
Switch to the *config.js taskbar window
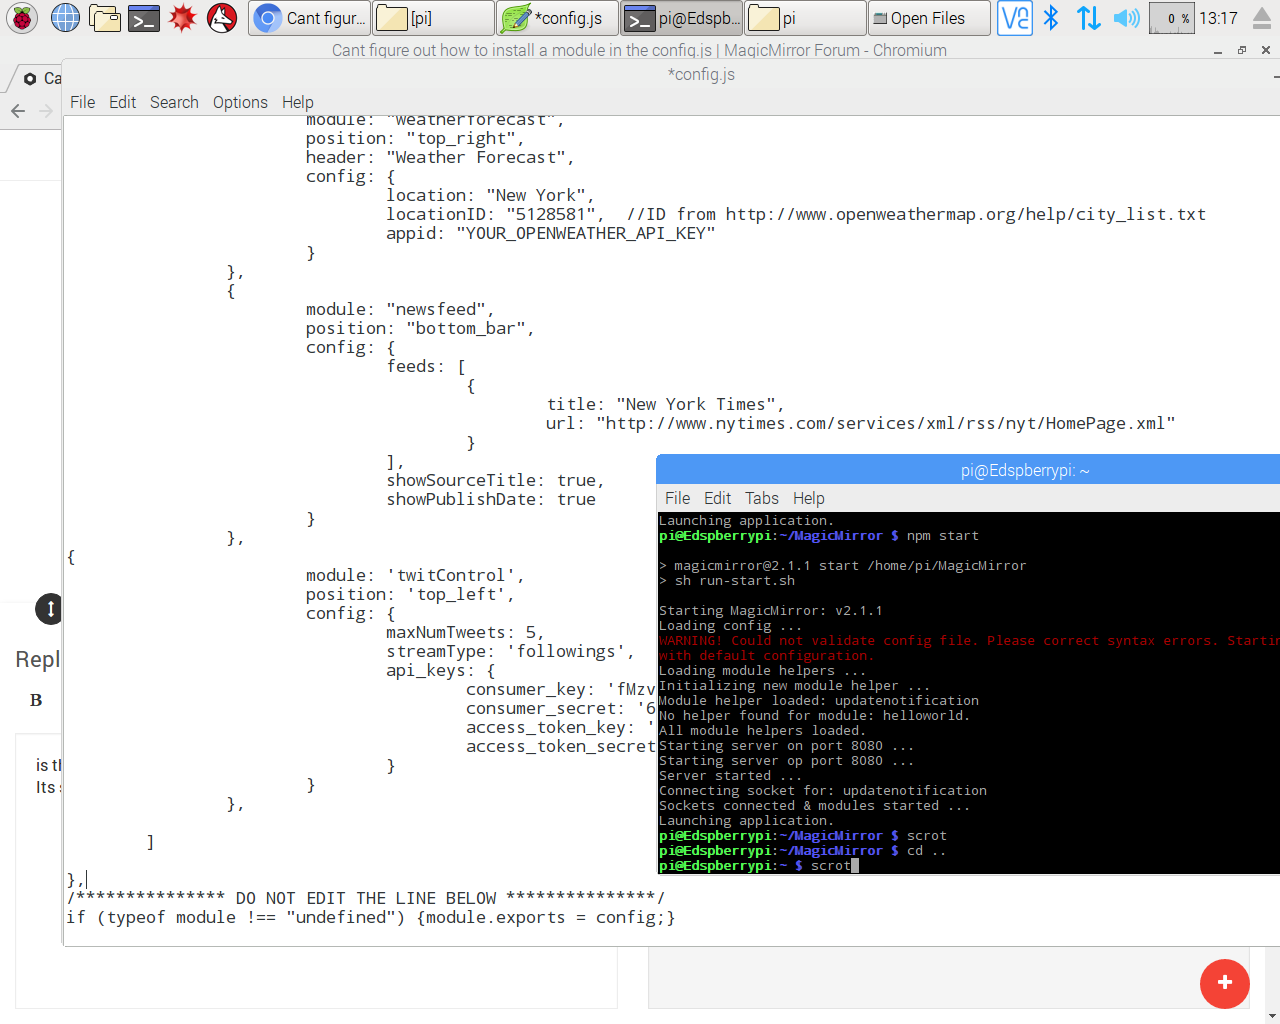556,18
